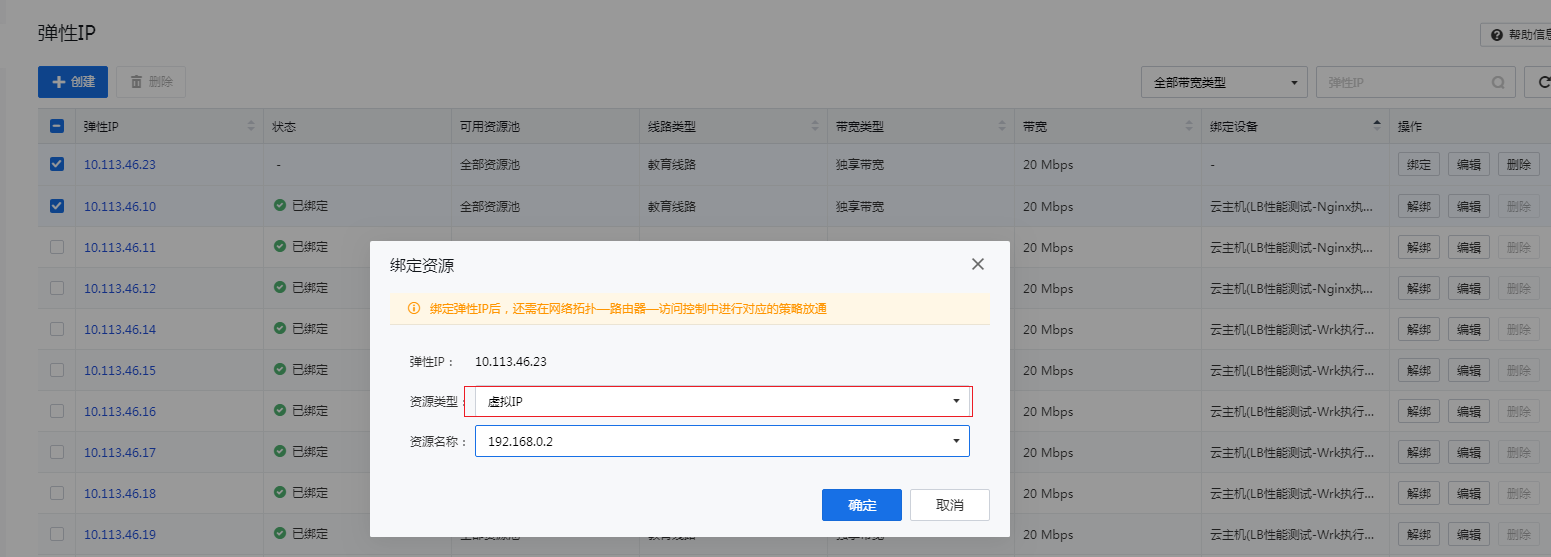The width and height of the screenshot is (1551, 557).
Task: Confirm binding with the 确定 button
Action: [x=862, y=505]
